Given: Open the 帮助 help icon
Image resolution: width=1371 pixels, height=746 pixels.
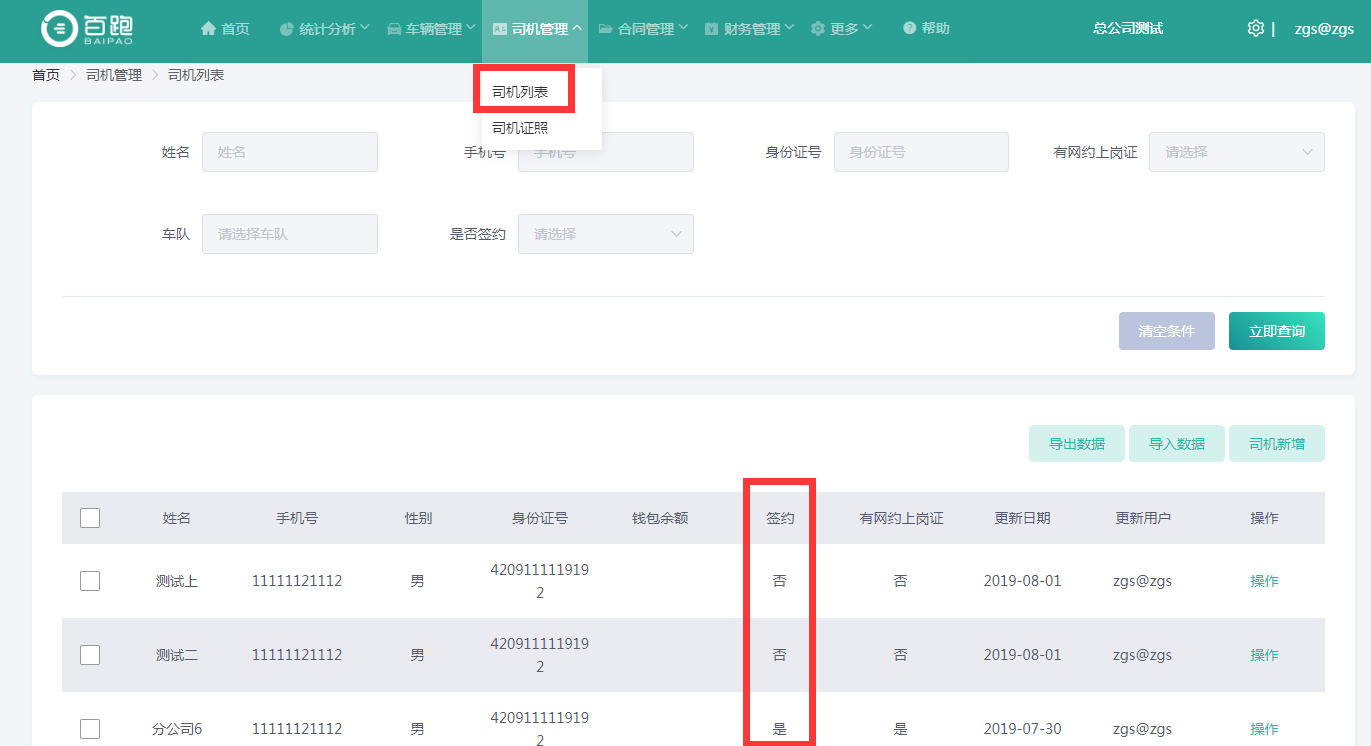Looking at the screenshot, I should pos(909,29).
